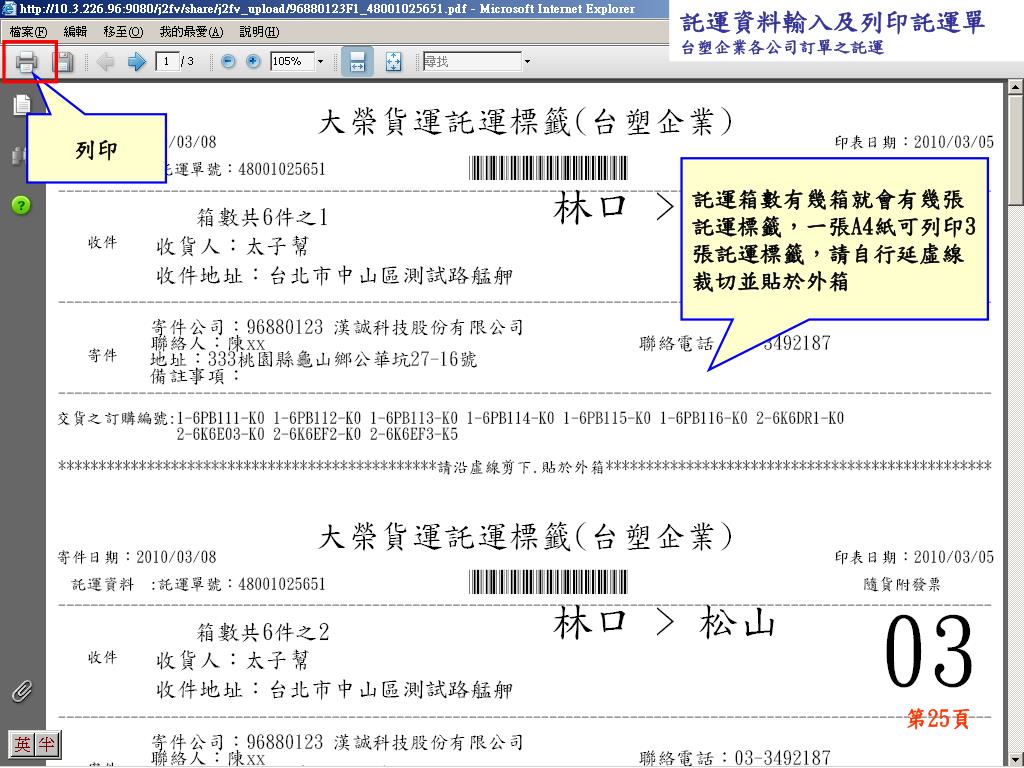Screen dimensions: 1024x768
Task: Select the text 託運單號：48001025651 in second label
Action: [242, 584]
